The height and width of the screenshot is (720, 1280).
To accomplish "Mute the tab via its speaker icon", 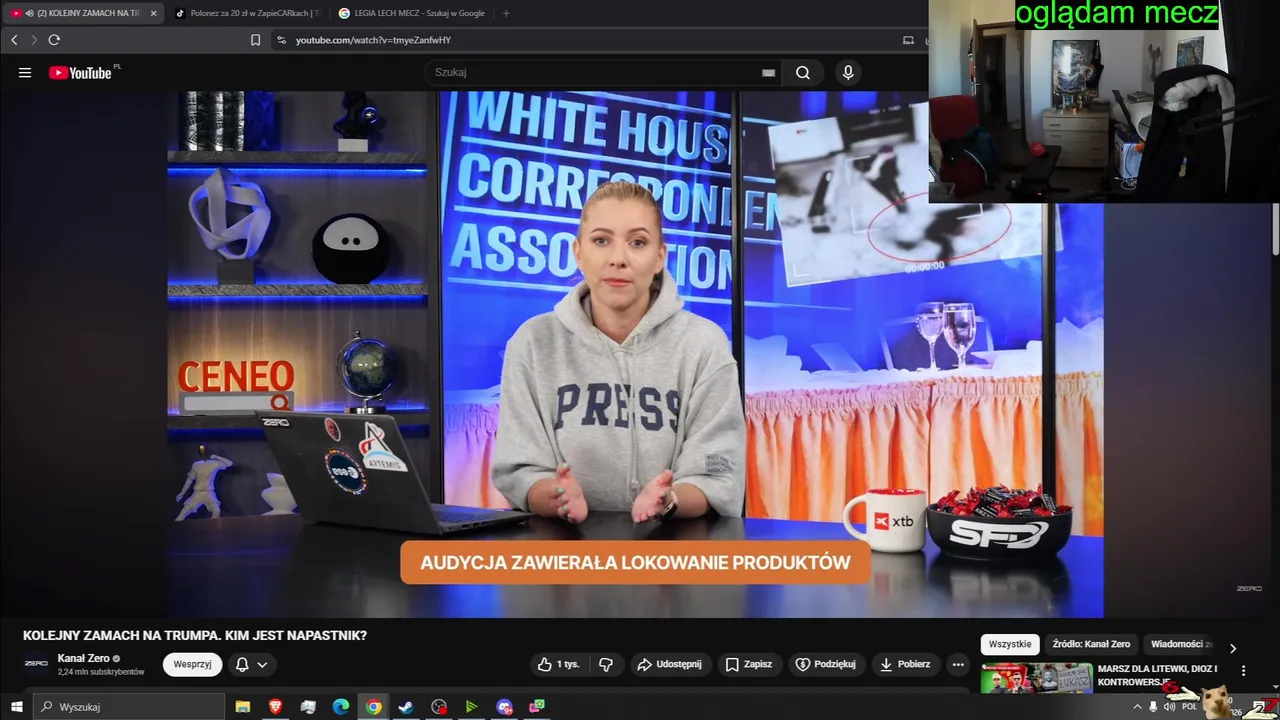I will [29, 13].
